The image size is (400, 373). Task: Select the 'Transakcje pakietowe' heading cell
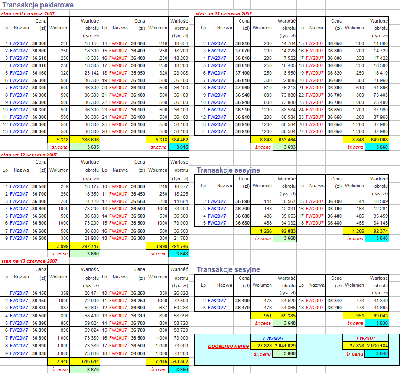(x=38, y=5)
